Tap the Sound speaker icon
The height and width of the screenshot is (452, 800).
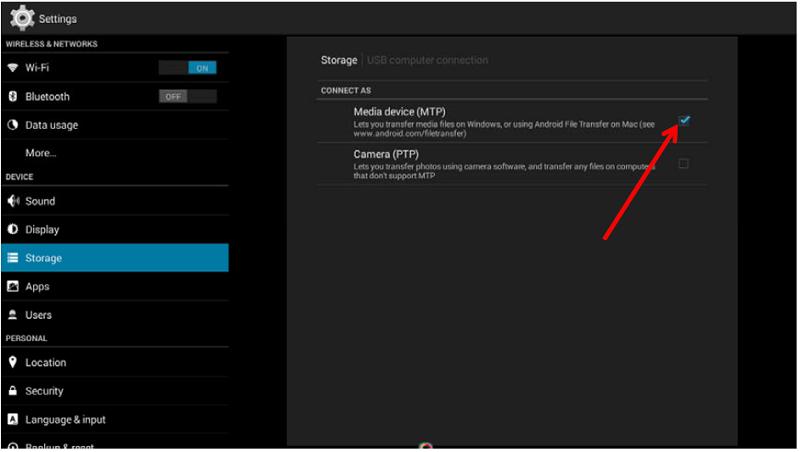[13, 201]
